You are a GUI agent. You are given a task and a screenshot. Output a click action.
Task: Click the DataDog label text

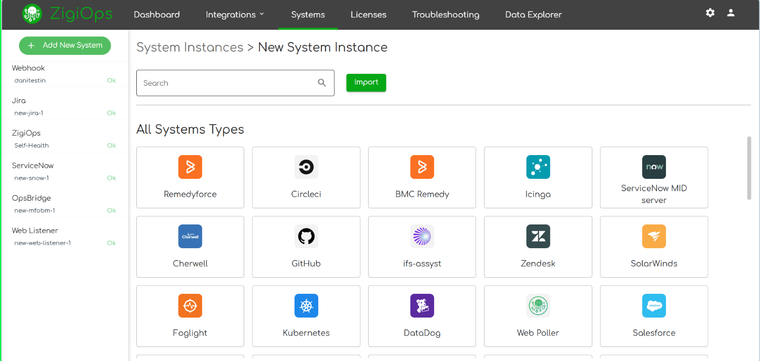tap(422, 333)
